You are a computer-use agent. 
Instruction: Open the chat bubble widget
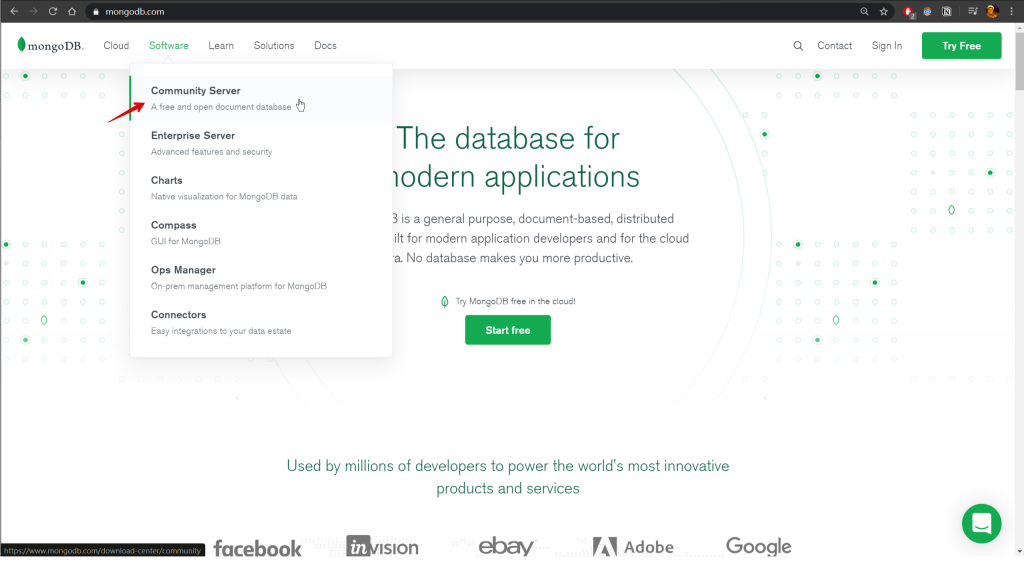tap(981, 523)
